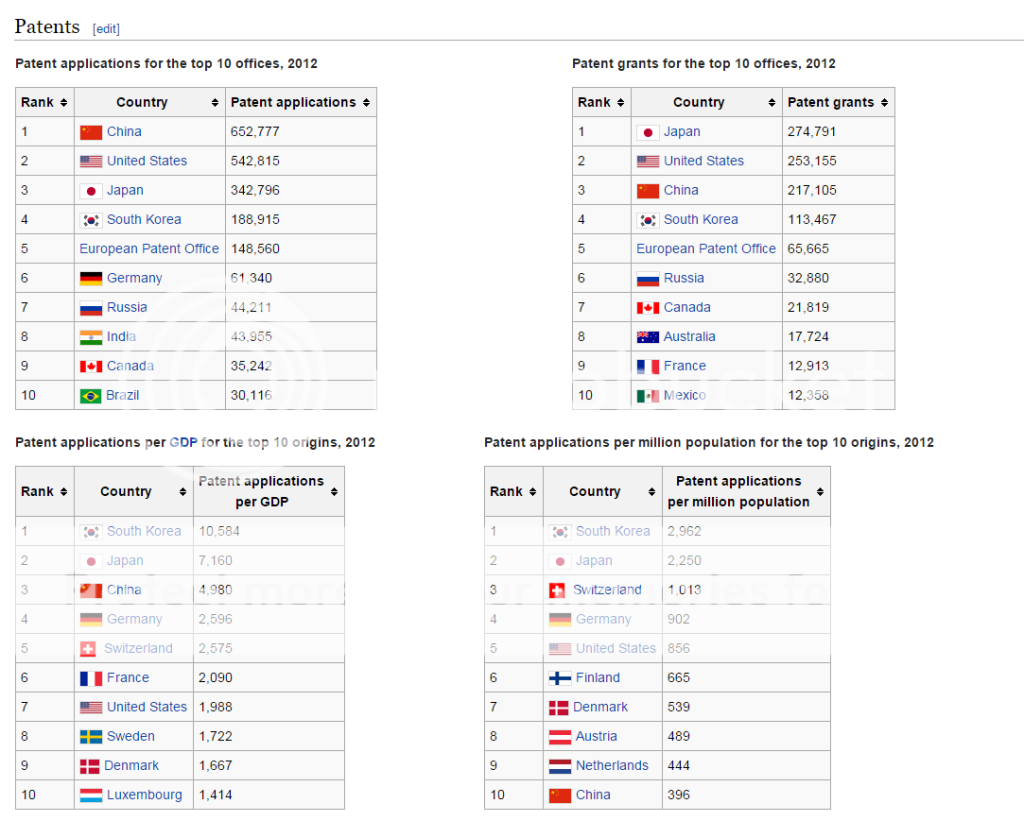The image size is (1024, 838).
Task: Open the edit link next to Patents
Action: pyautogui.click(x=106, y=29)
